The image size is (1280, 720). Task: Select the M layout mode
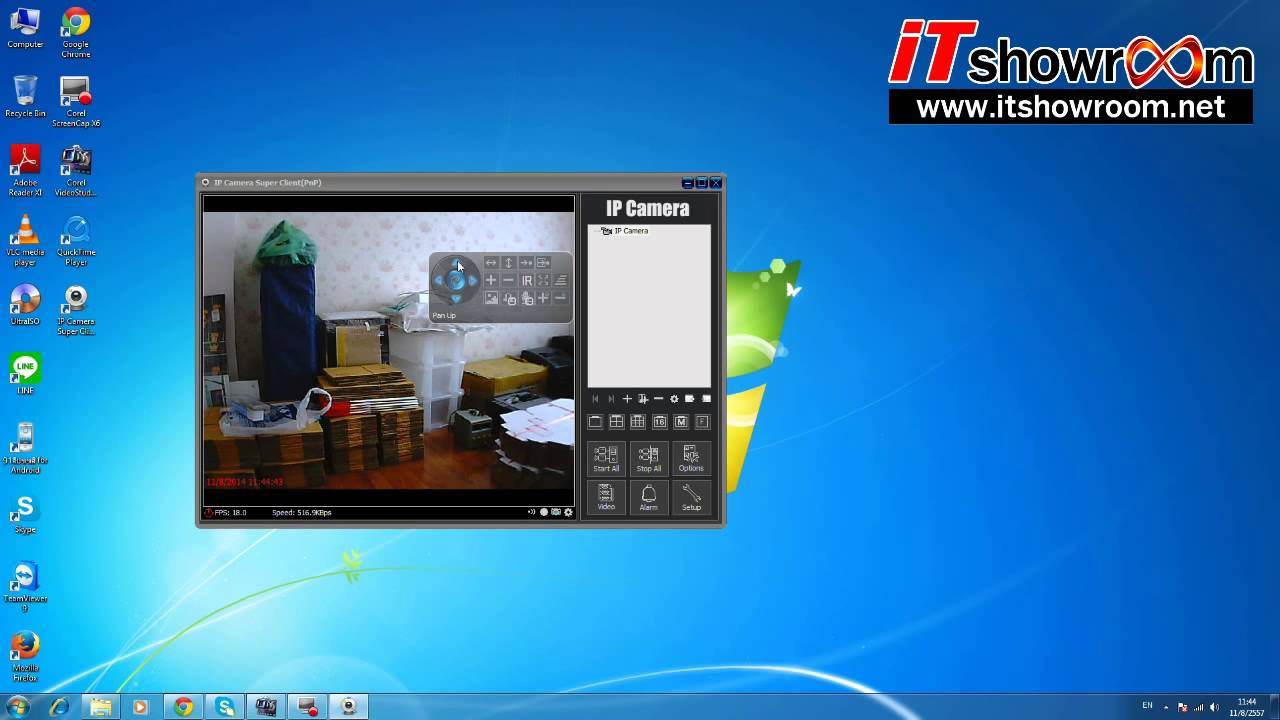click(x=681, y=422)
